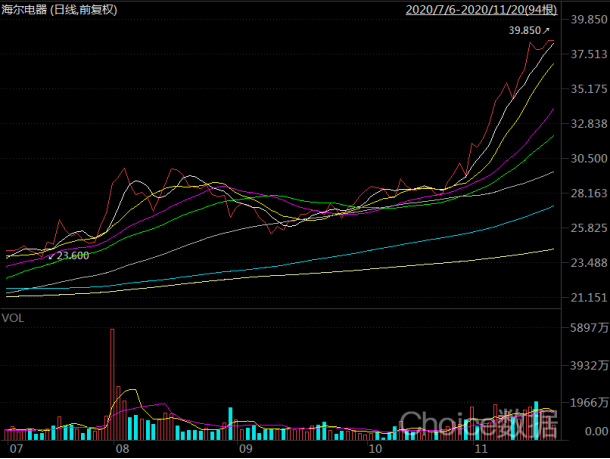Image resolution: width=610 pixels, height=459 pixels.
Task: Click the top axis price label 39.850
Action: coord(589,19)
